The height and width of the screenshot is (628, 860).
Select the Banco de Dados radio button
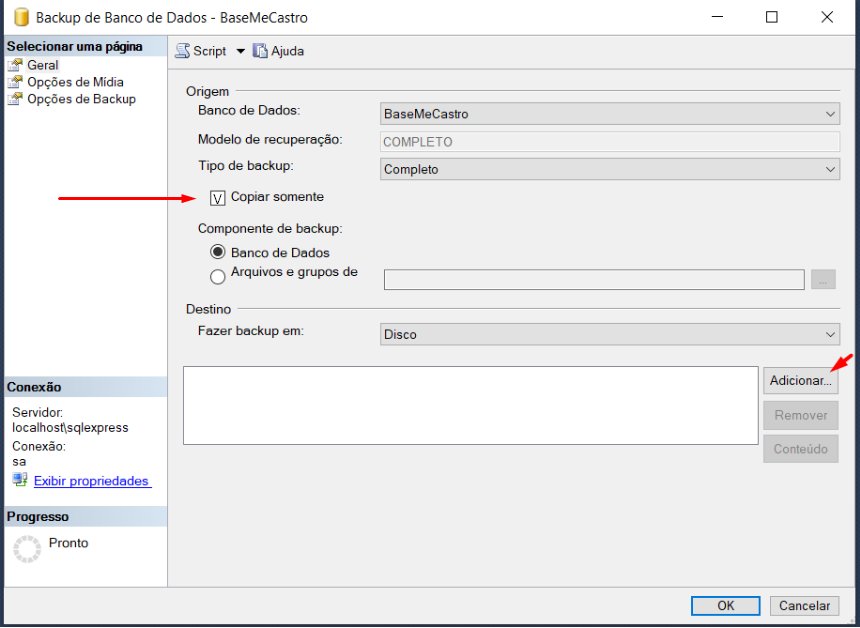click(218, 253)
